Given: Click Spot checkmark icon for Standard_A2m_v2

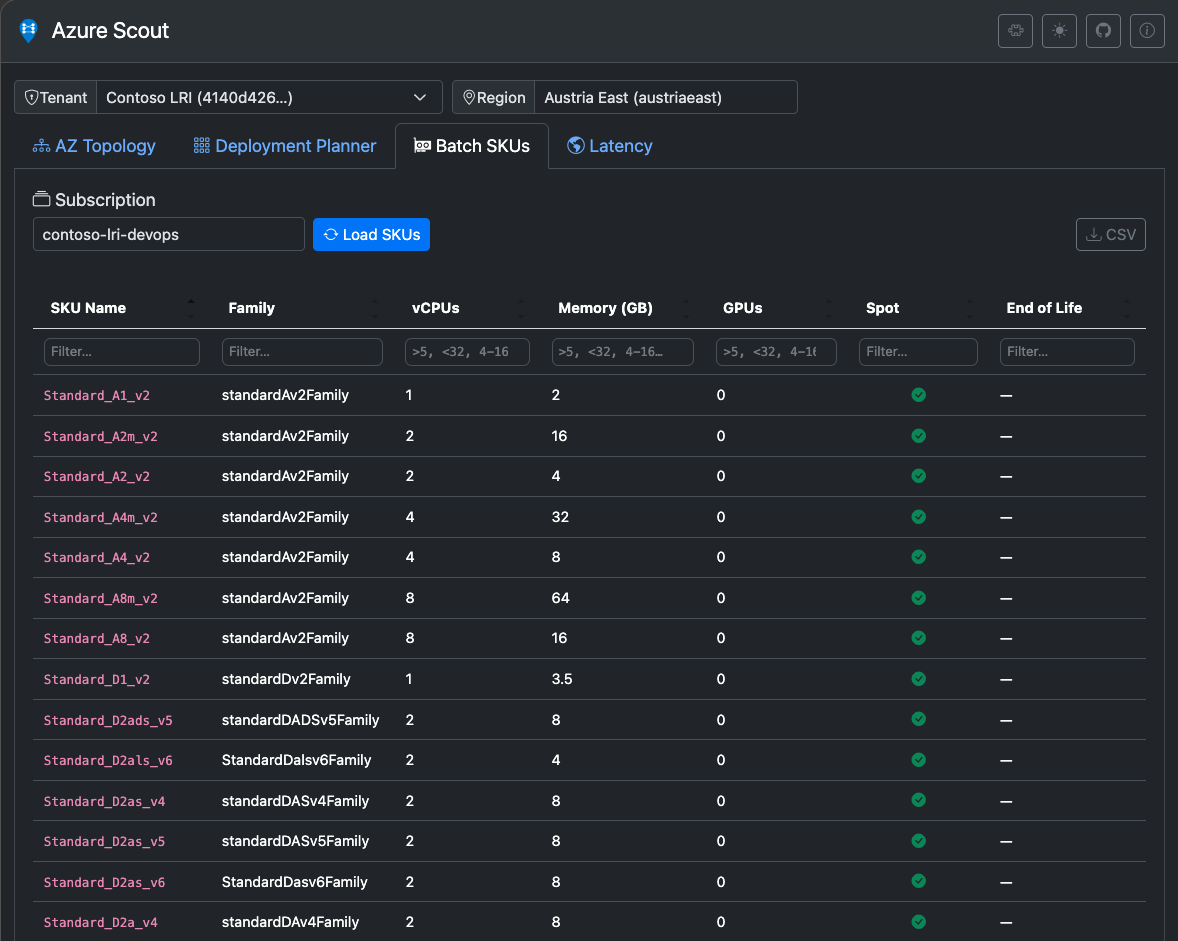Looking at the screenshot, I should point(918,436).
